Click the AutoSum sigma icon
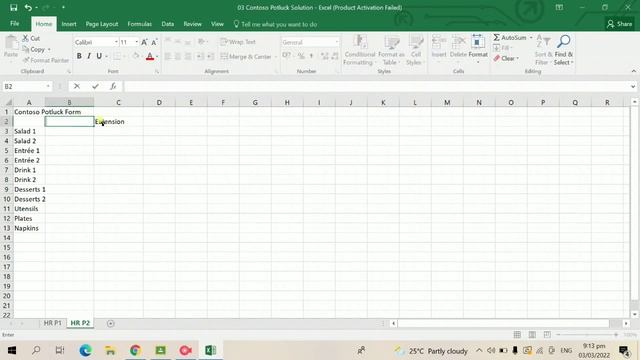Screen dimensions: 640x360 [496, 38]
